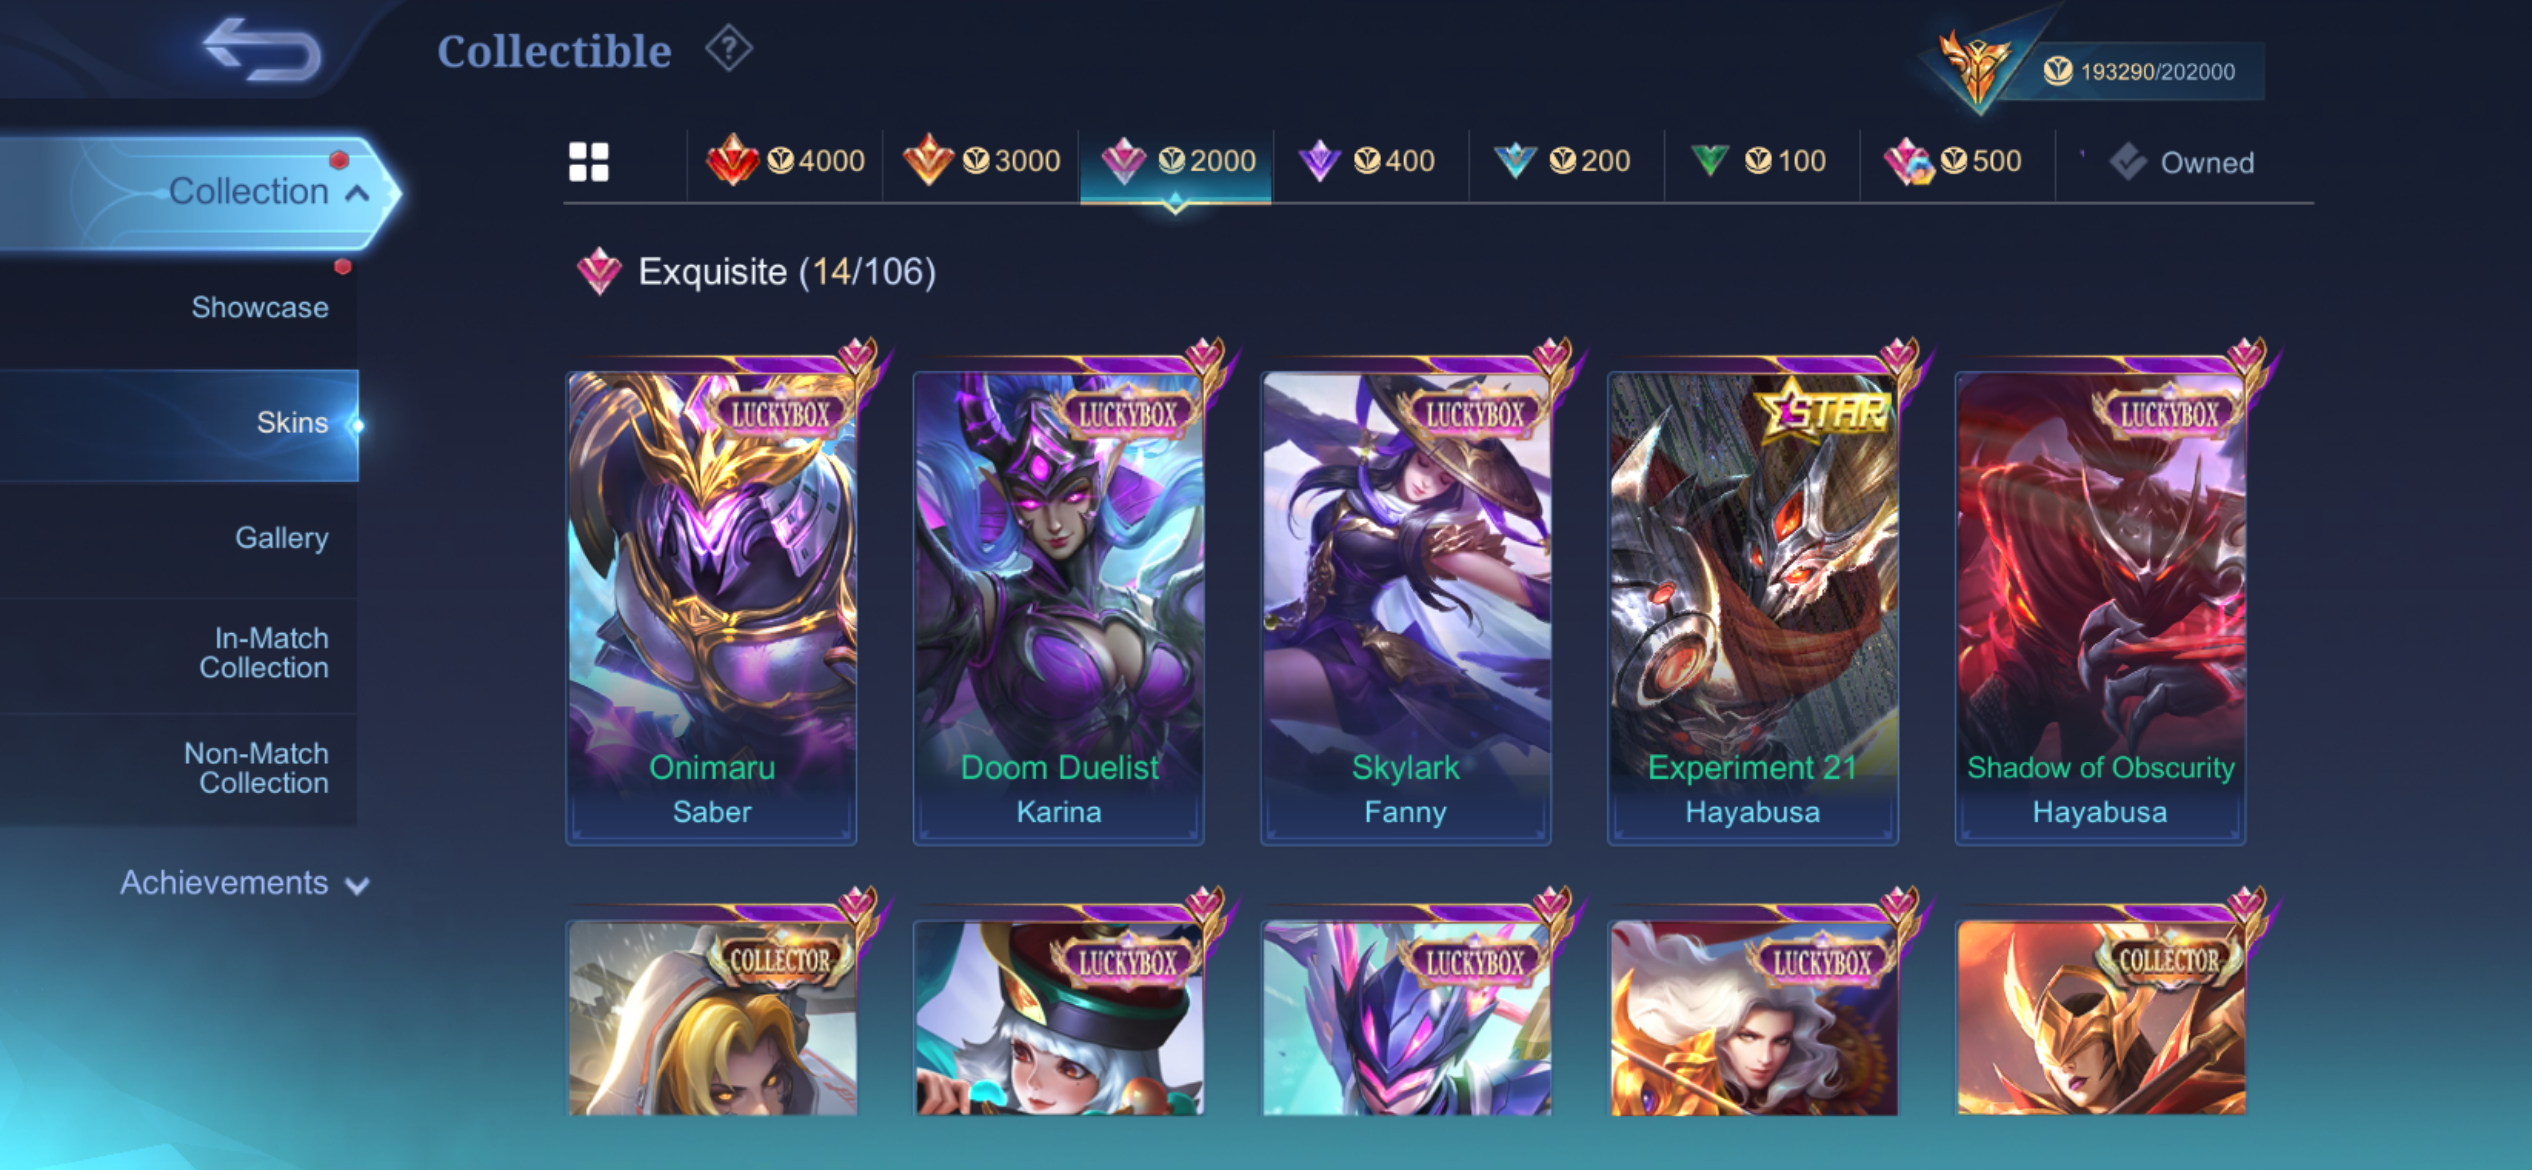Filter by the 500 point multi-gem tier
This screenshot has width=2532, height=1170.
pyautogui.click(x=1953, y=161)
